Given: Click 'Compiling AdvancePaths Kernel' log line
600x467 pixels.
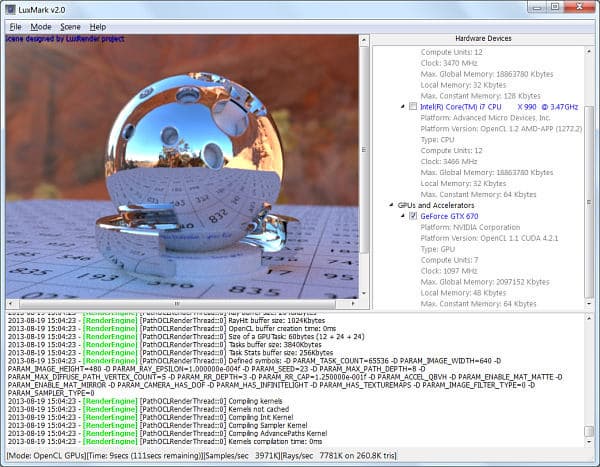Looking at the screenshot, I should [x=167, y=433].
